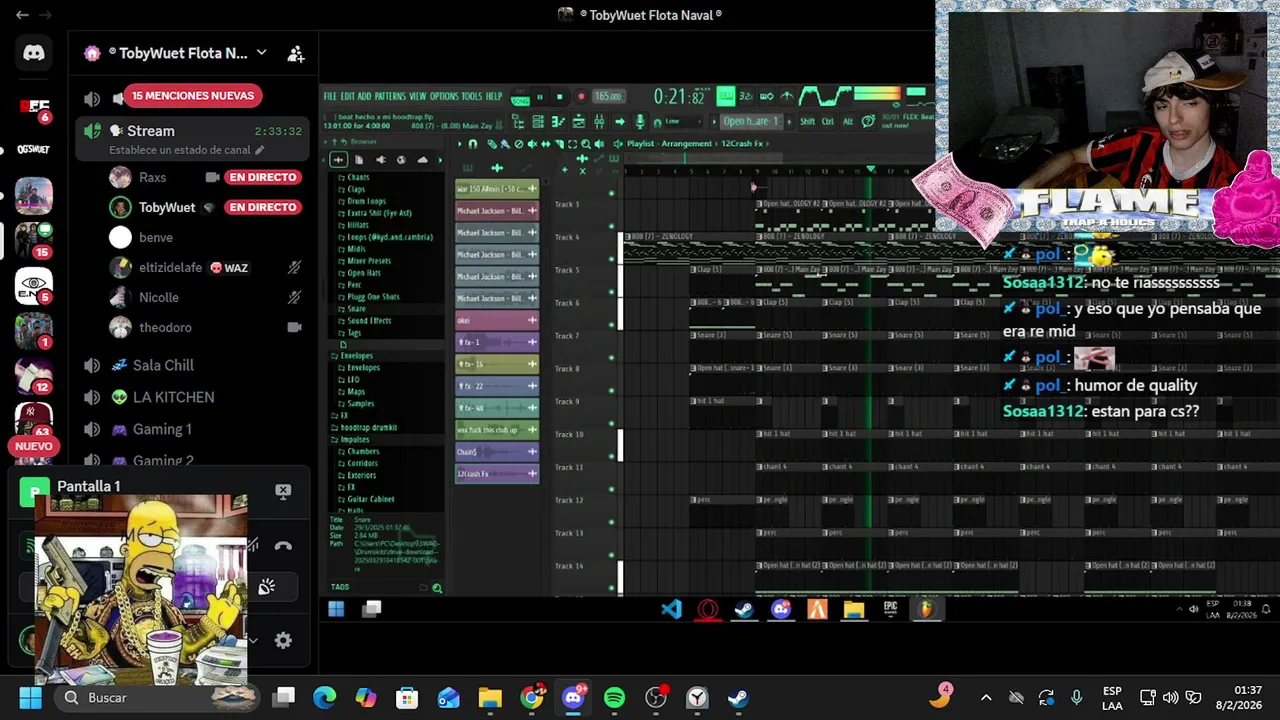
Task: Open the Playlist options arrow menu
Action: tap(459, 144)
